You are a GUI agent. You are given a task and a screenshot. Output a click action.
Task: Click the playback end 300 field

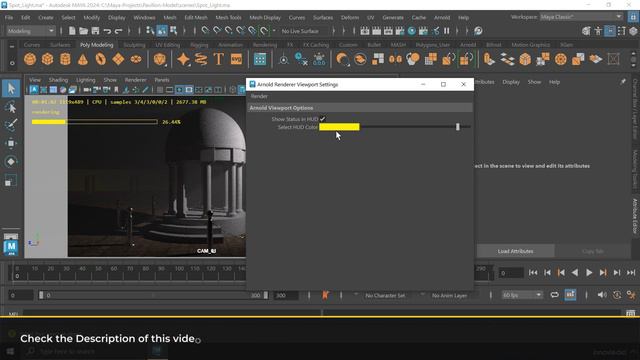[x=286, y=295]
